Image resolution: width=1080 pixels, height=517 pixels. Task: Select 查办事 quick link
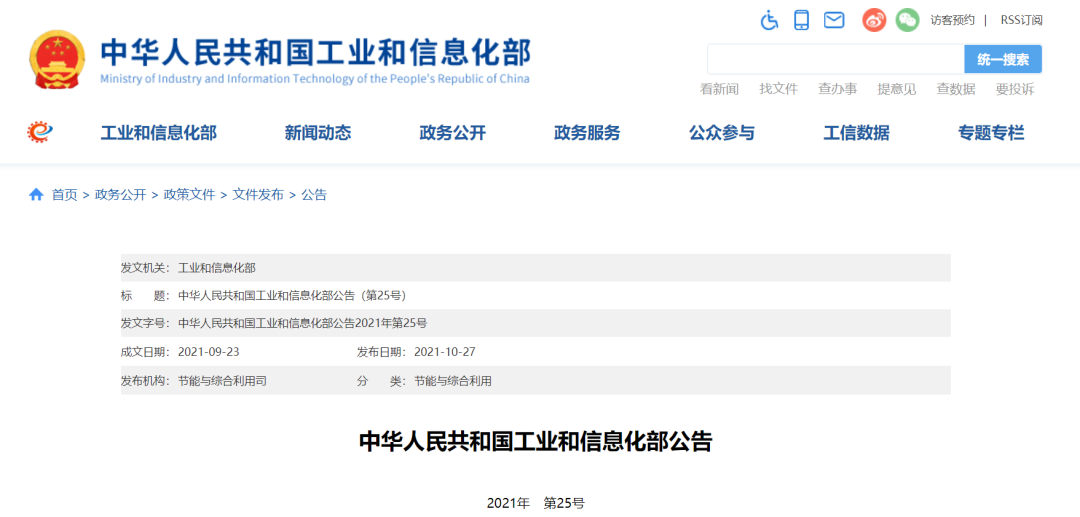click(x=838, y=89)
